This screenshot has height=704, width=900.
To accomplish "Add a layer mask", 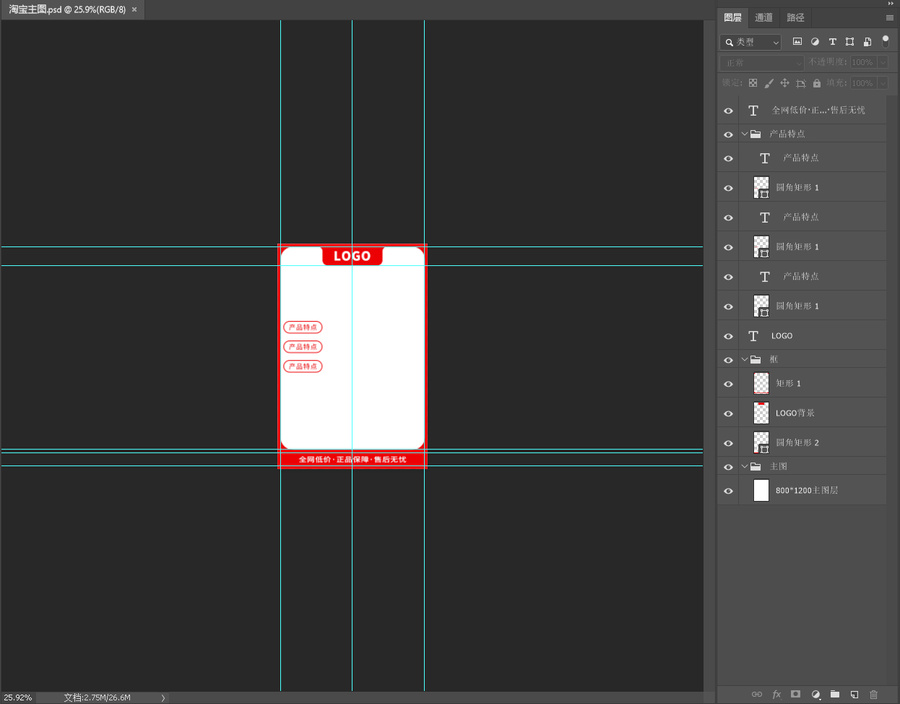I will [x=796, y=694].
